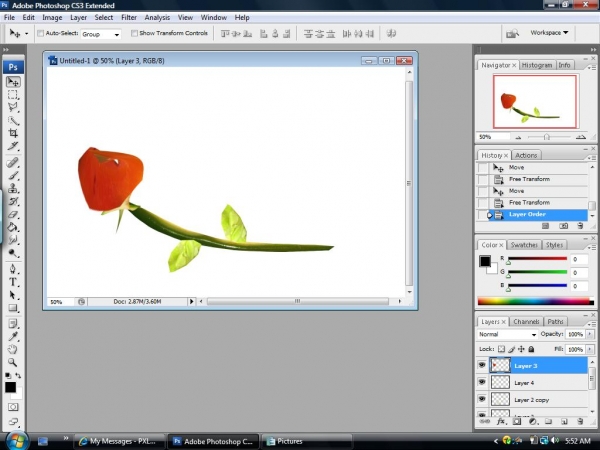Swap foreground and background colors

click(18, 376)
